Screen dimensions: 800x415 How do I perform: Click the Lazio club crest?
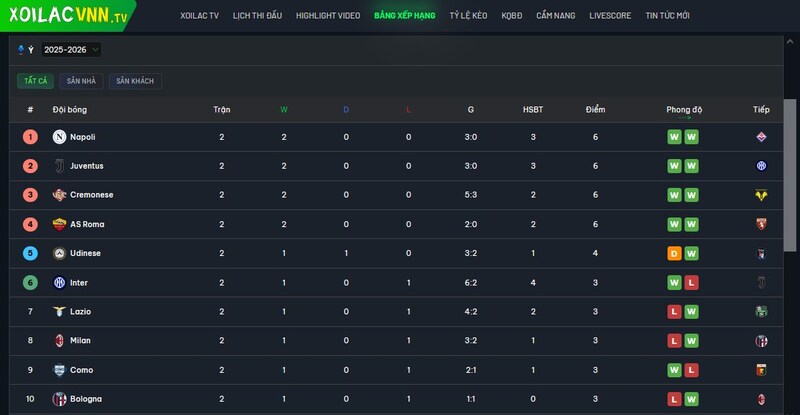59,311
